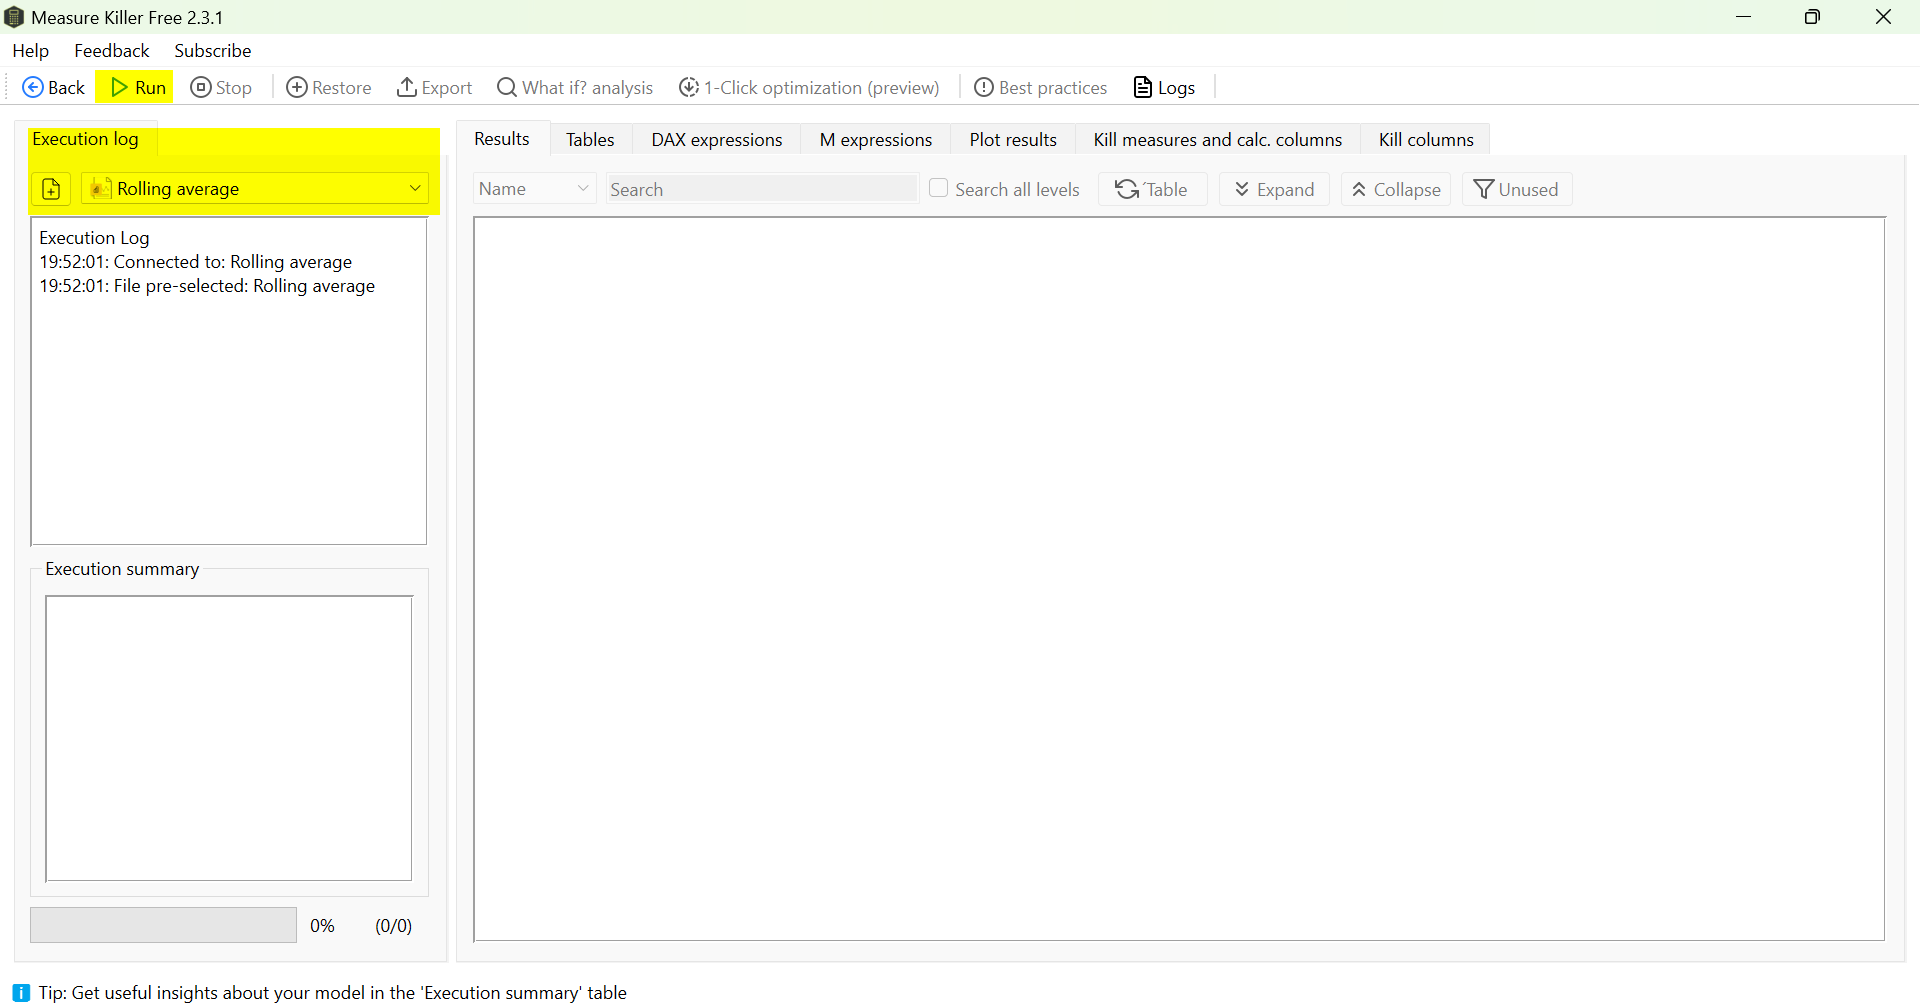
Task: Go Back using the arrow icon
Action: click(33, 88)
